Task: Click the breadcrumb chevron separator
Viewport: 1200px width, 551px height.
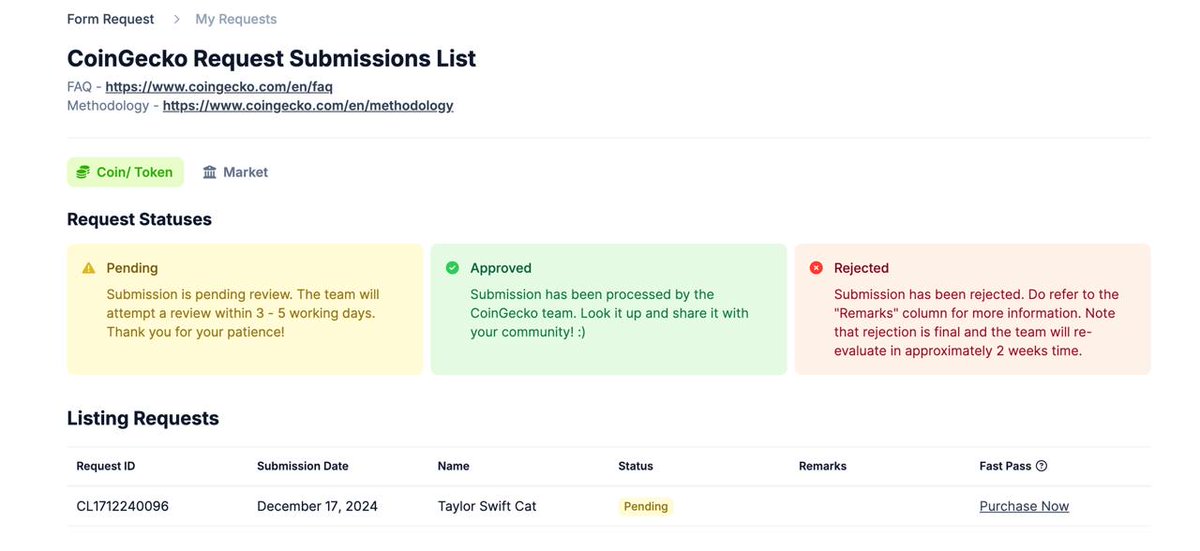Action: tap(176, 19)
